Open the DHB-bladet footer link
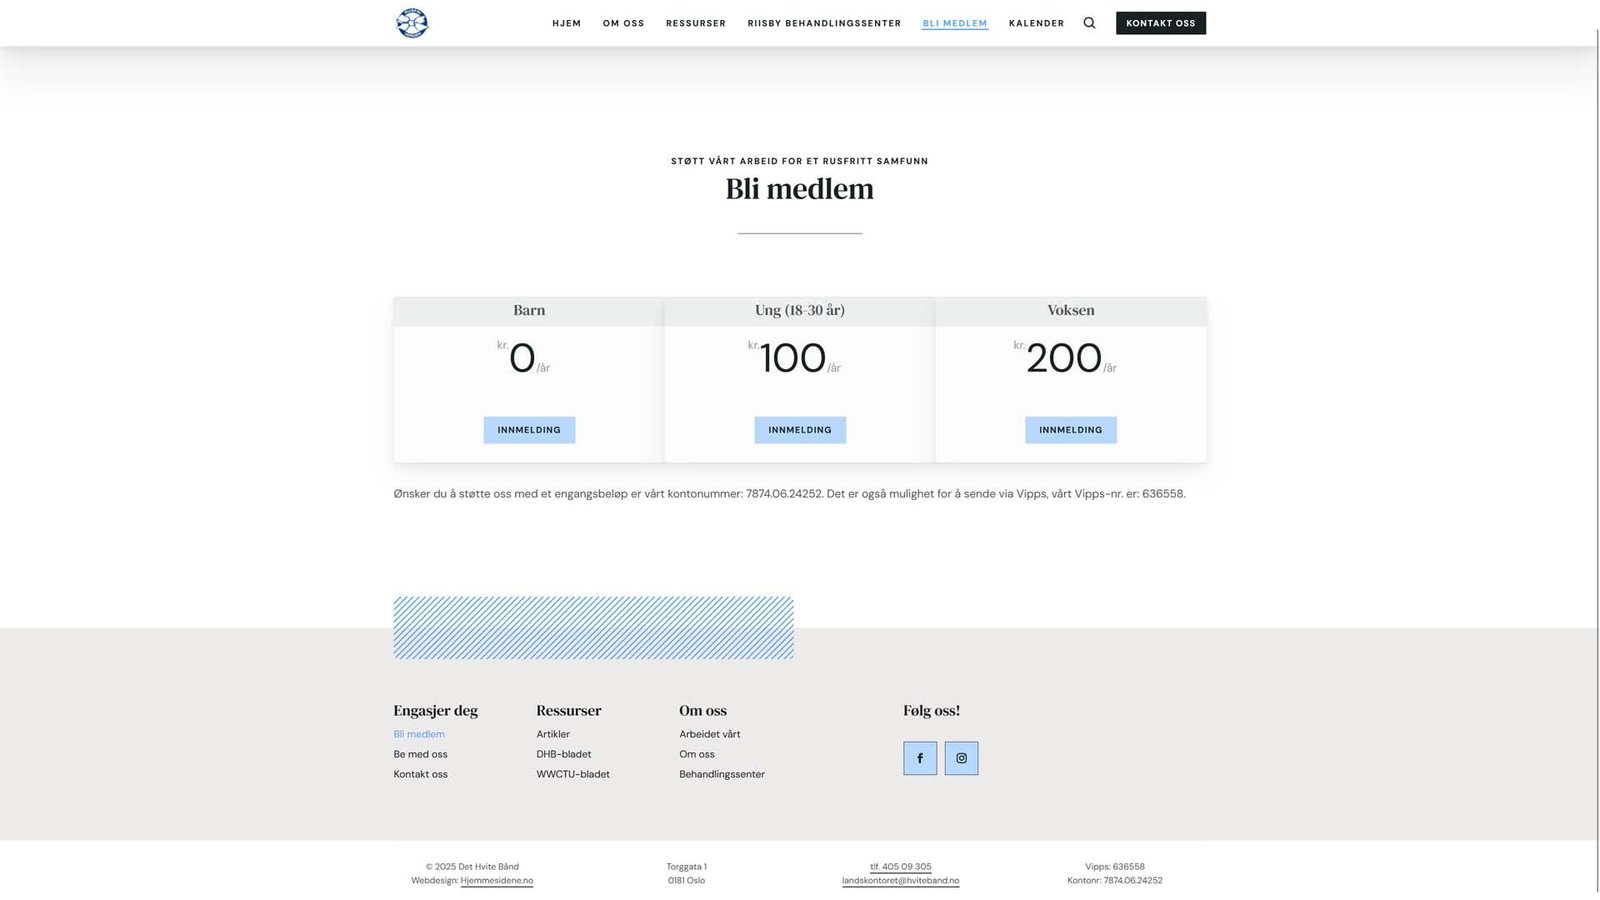Image resolution: width=1600 pixels, height=900 pixels. tap(563, 754)
